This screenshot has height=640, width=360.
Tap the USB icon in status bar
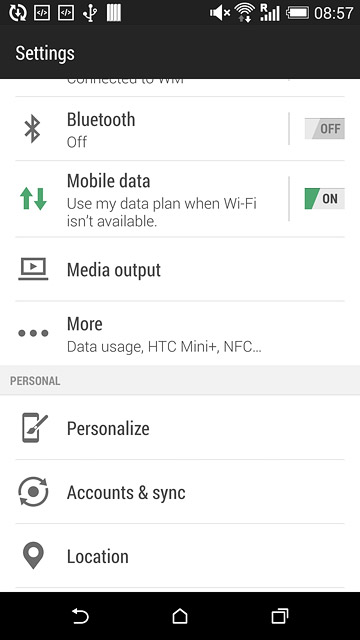click(x=89, y=13)
